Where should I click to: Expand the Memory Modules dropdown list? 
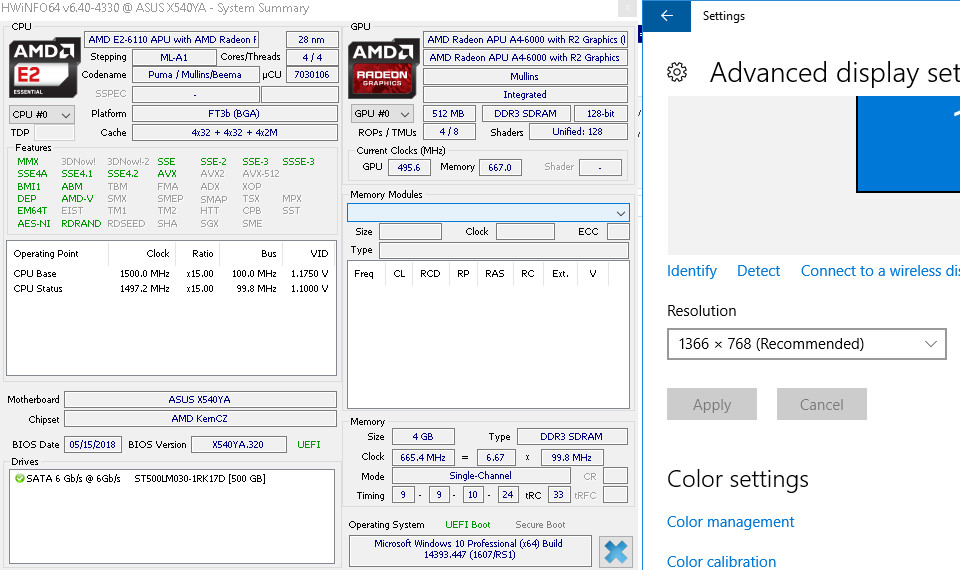pyautogui.click(x=488, y=213)
